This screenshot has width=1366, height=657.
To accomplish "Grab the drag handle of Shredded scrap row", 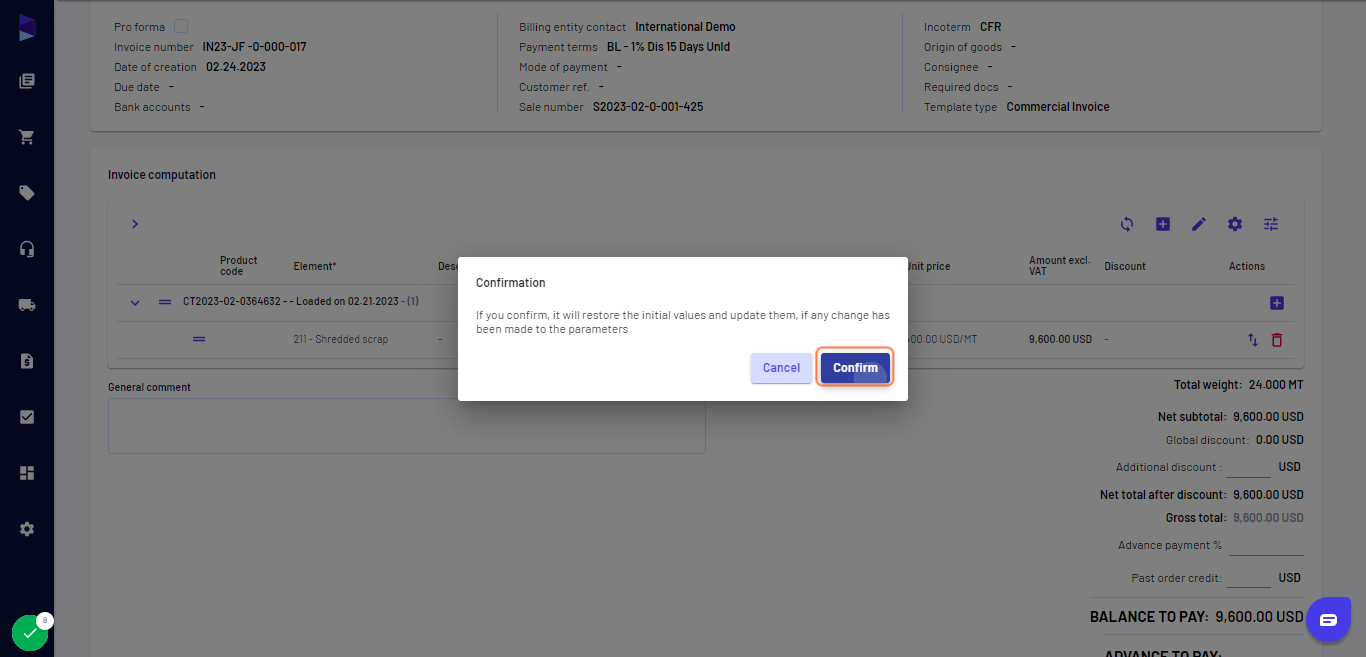I will click(x=199, y=339).
